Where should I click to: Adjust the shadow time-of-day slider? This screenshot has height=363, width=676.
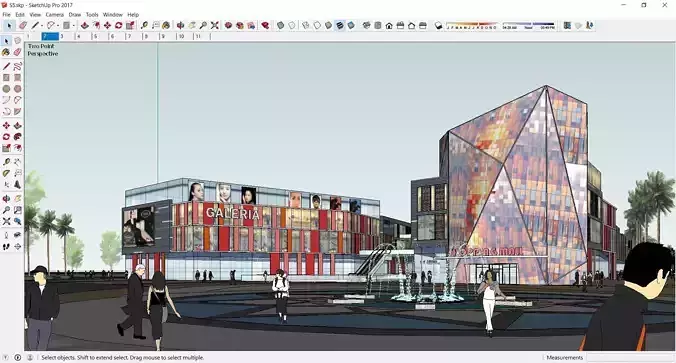point(529,25)
